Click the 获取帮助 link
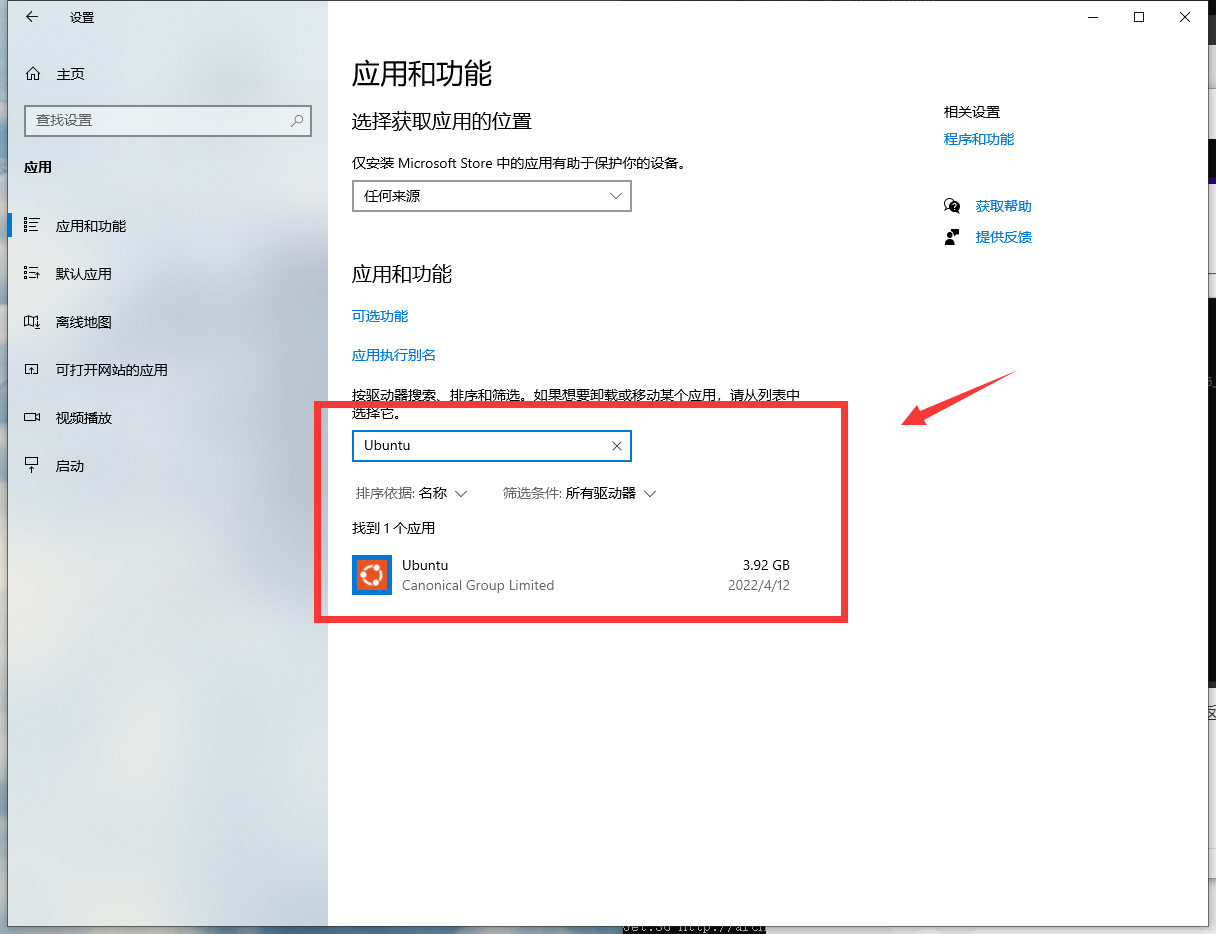This screenshot has height=934, width=1216. [1004, 206]
